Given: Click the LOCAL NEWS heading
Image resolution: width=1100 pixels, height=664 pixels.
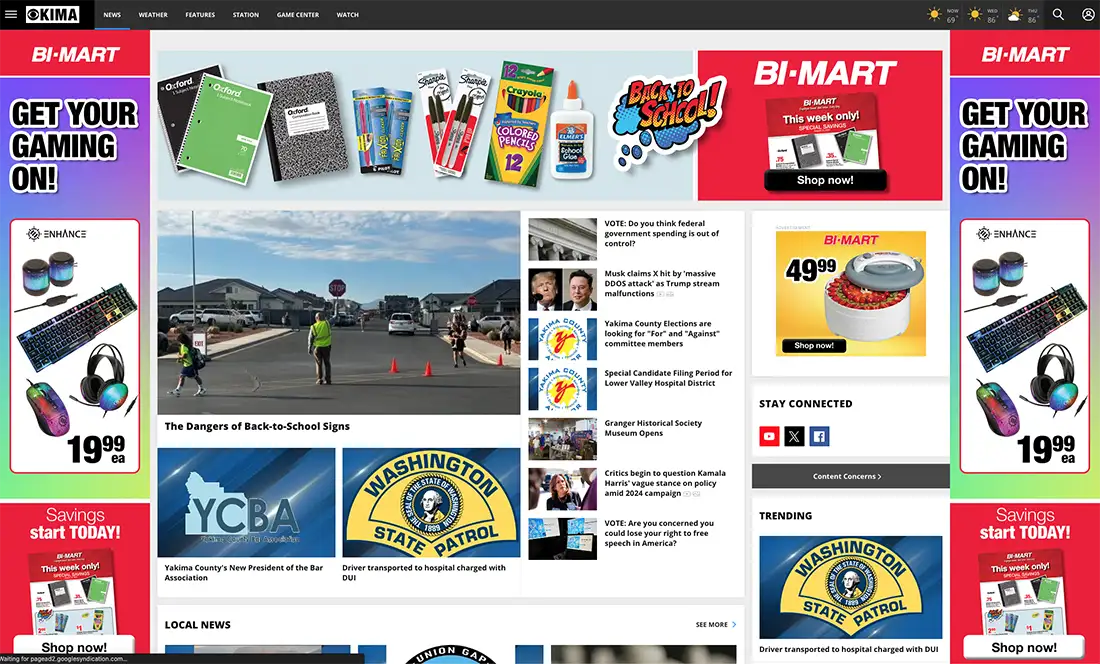Looking at the screenshot, I should coord(197,625).
